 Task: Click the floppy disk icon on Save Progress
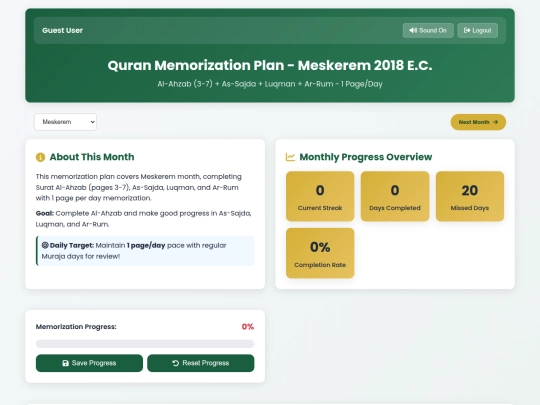[65, 363]
